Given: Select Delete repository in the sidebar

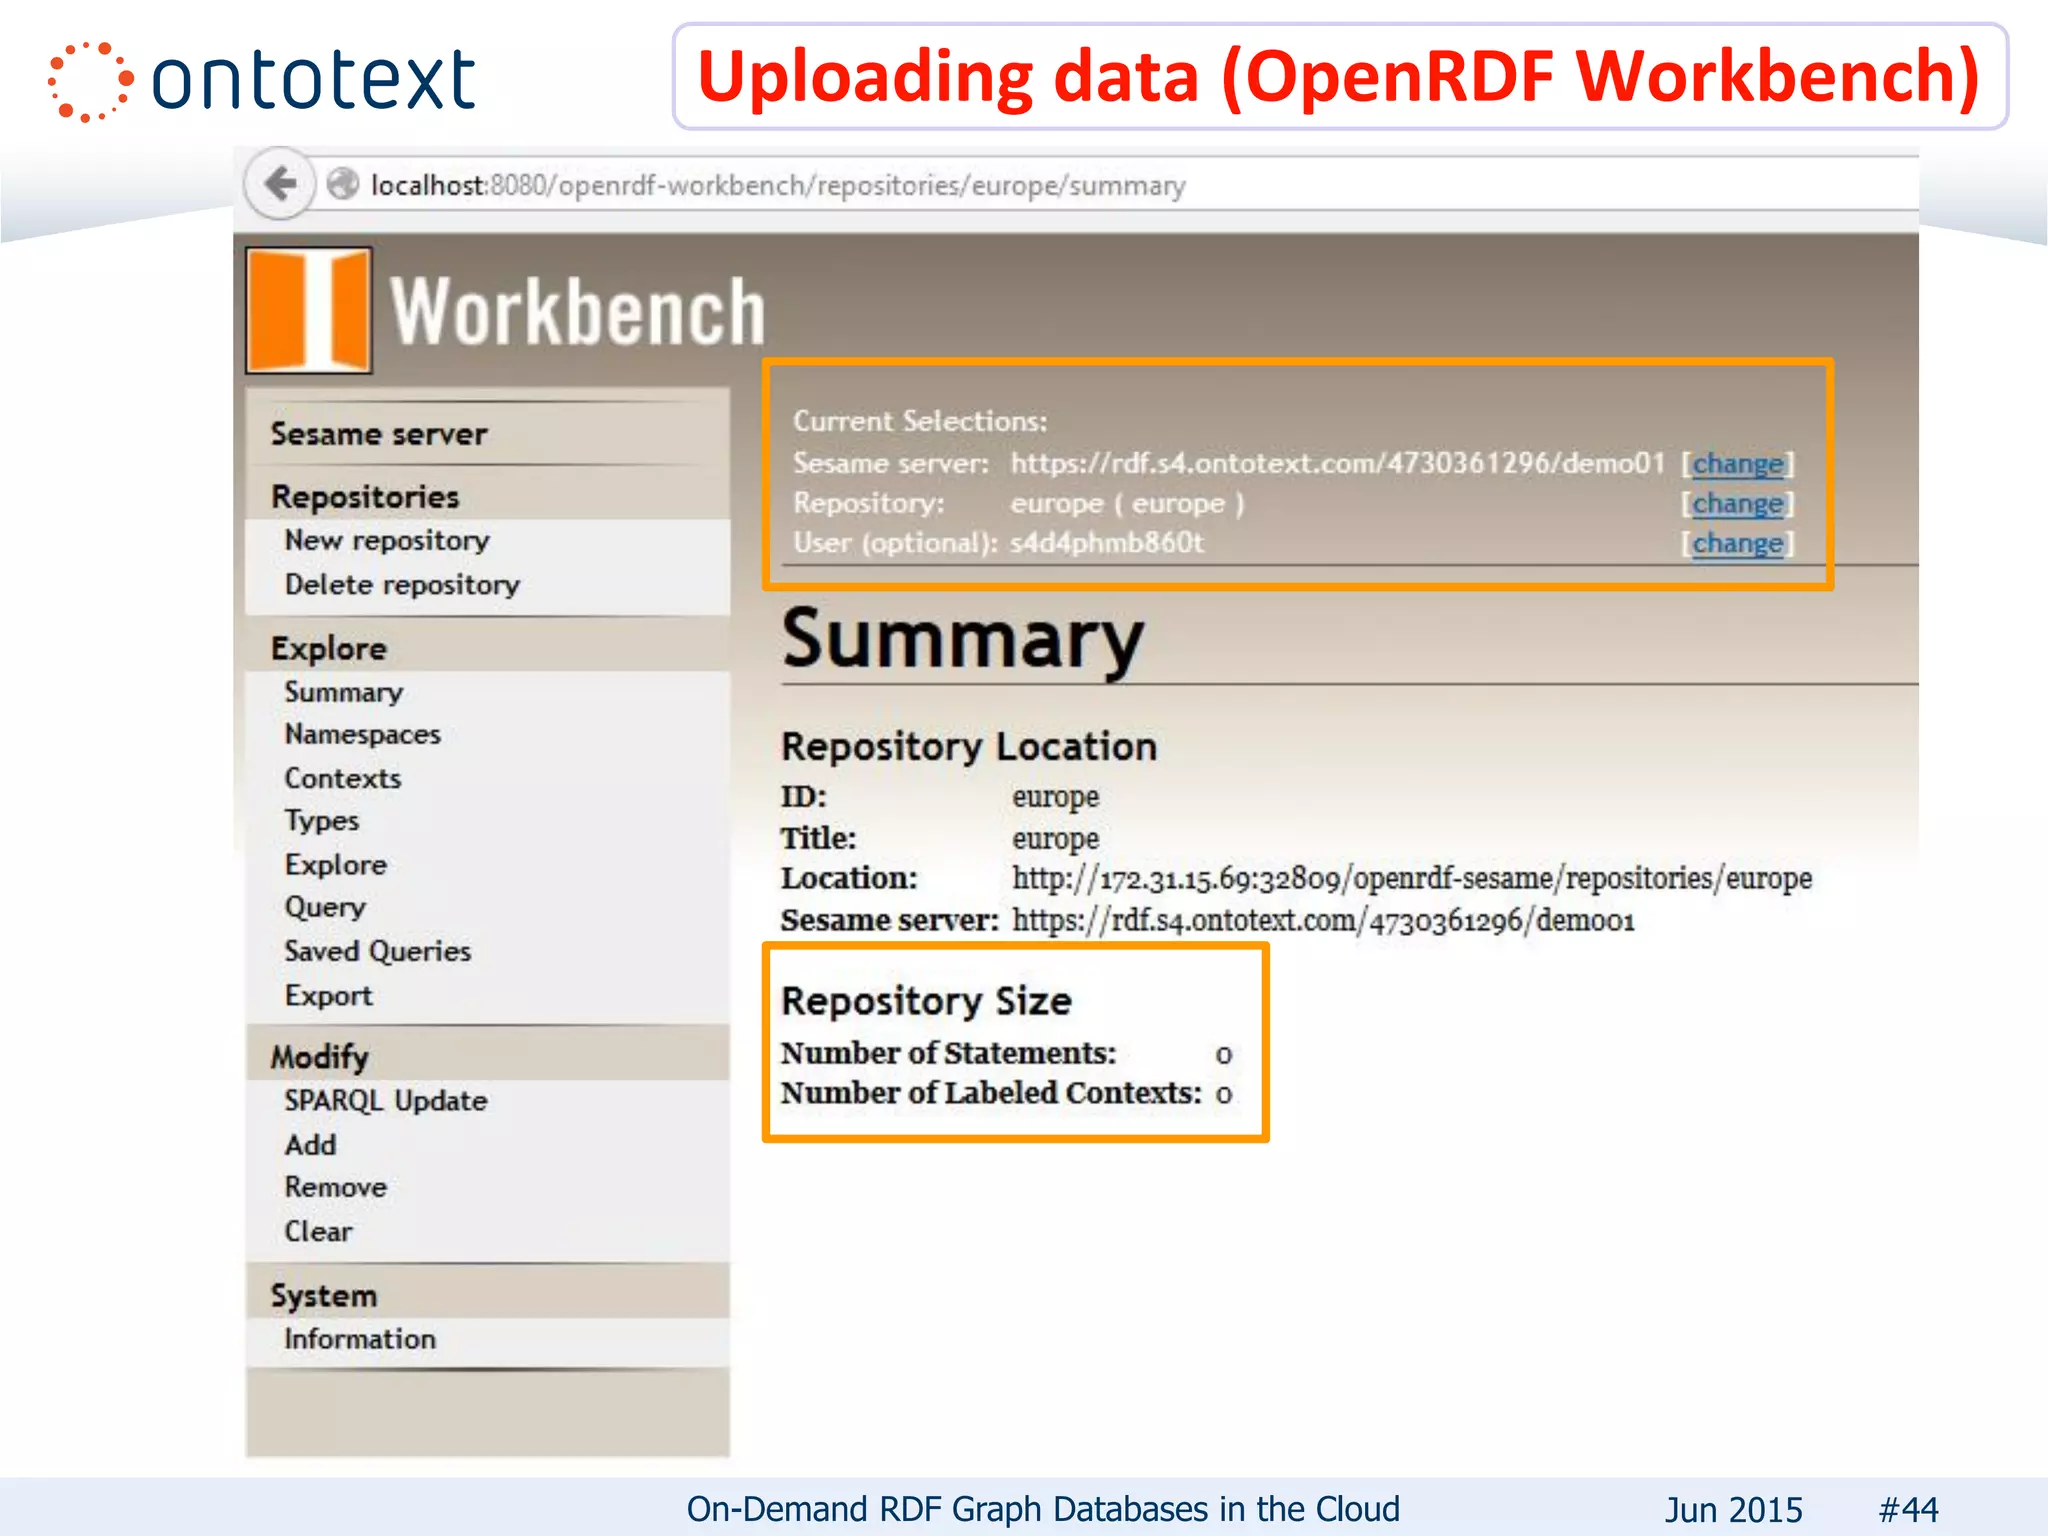Looking at the screenshot, I should pyautogui.click(x=402, y=584).
